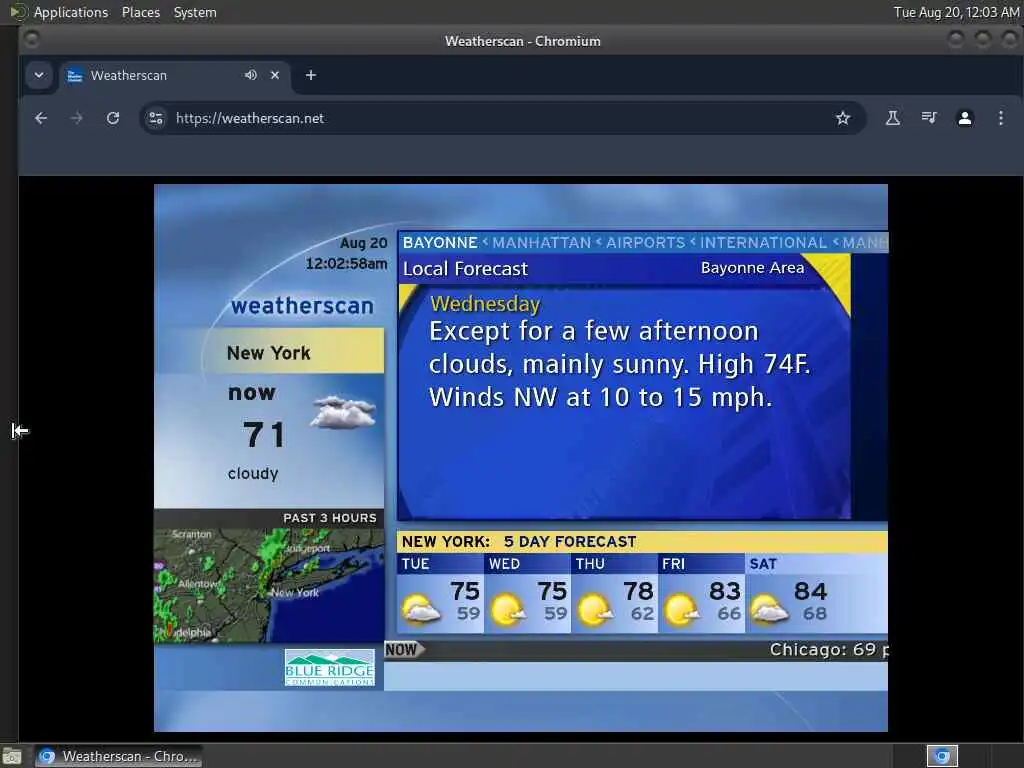Viewport: 1024px width, 768px height.
Task: Click the 'PAST 3 HOURS' radar label
Action: click(330, 518)
